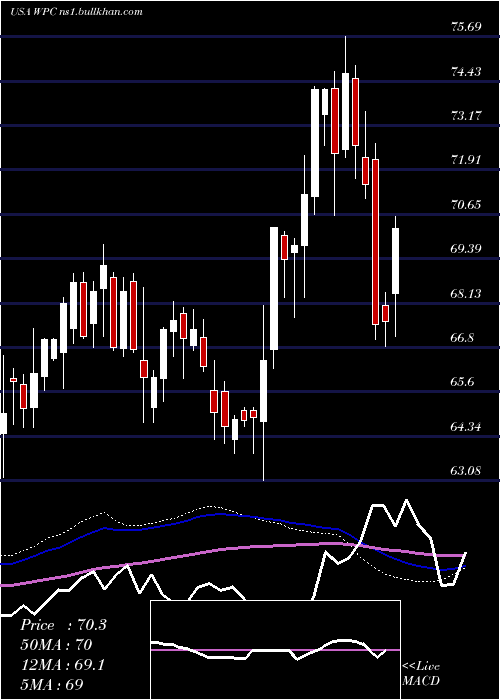Click the '5MA : 69' readout
The height and width of the screenshot is (700, 500).
click(52, 685)
